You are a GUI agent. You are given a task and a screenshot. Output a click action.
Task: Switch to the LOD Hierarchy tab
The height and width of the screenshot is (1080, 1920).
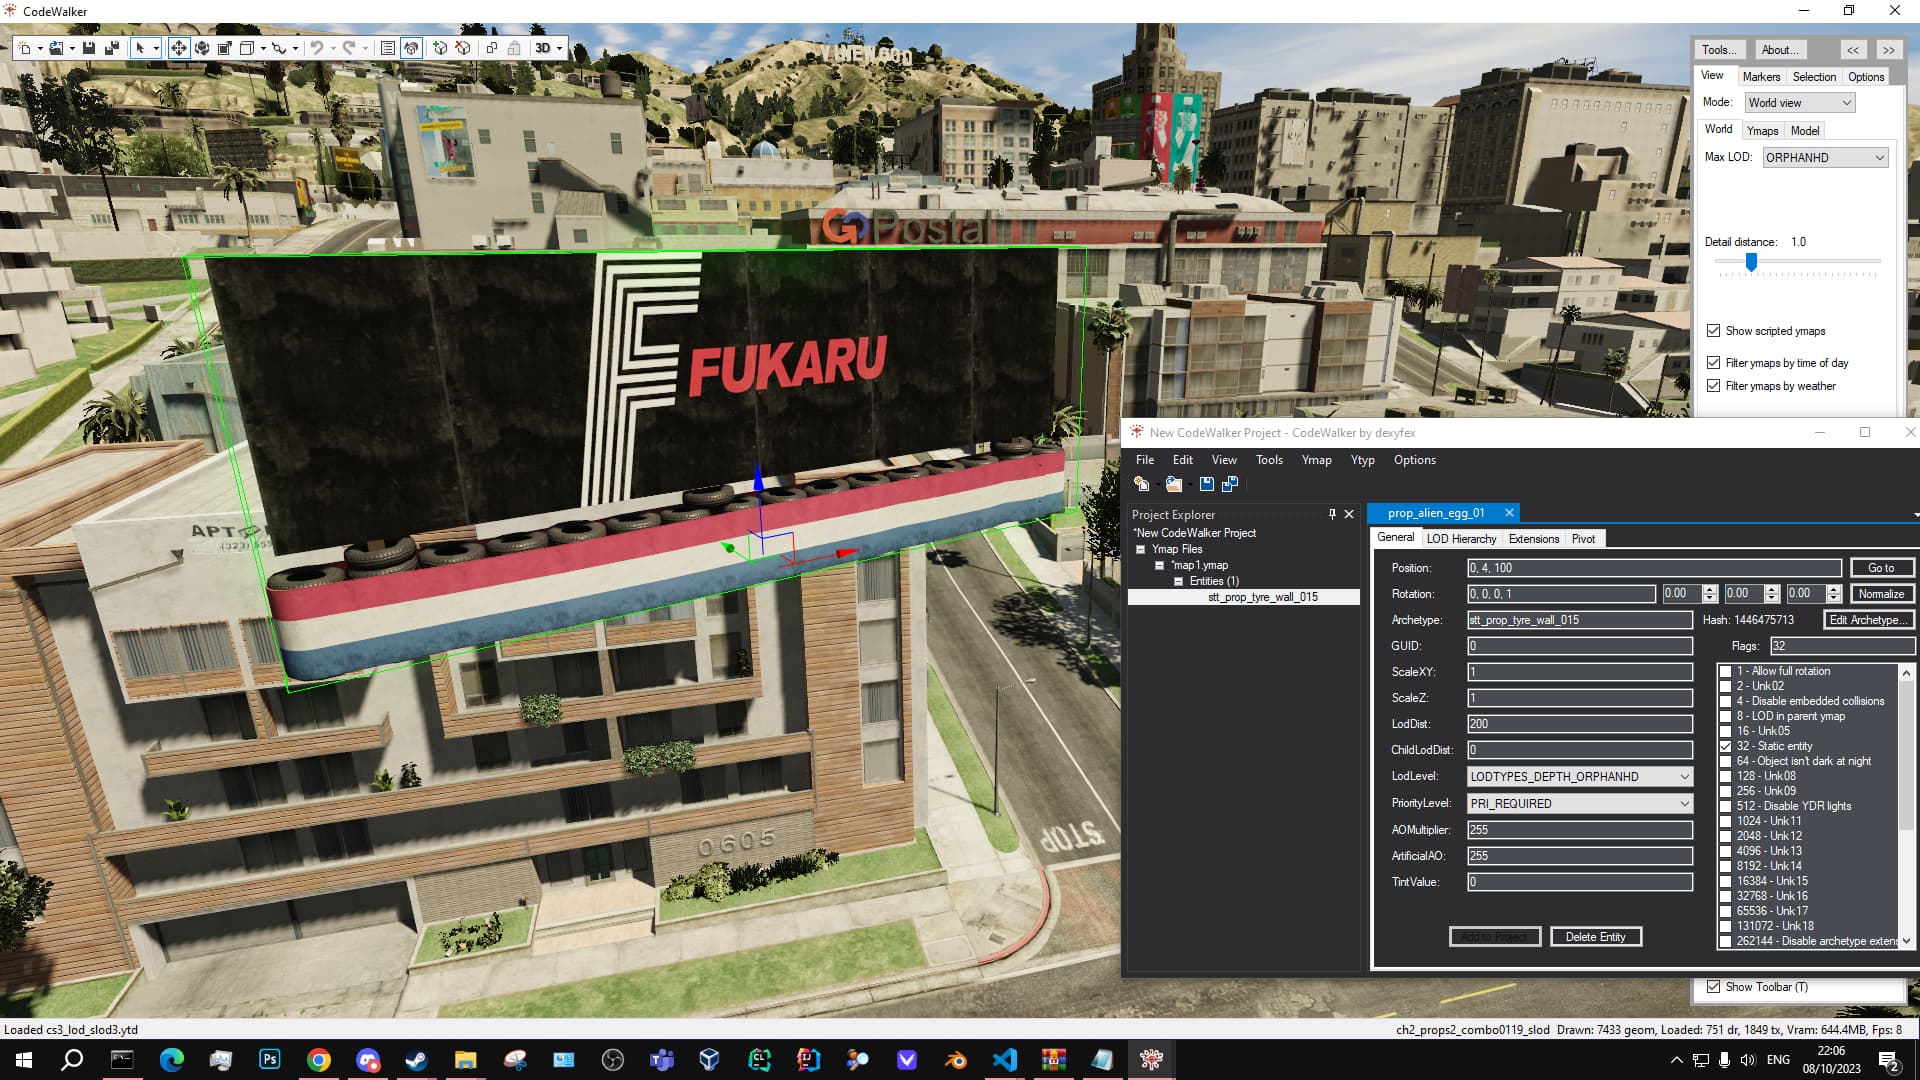click(x=1461, y=539)
